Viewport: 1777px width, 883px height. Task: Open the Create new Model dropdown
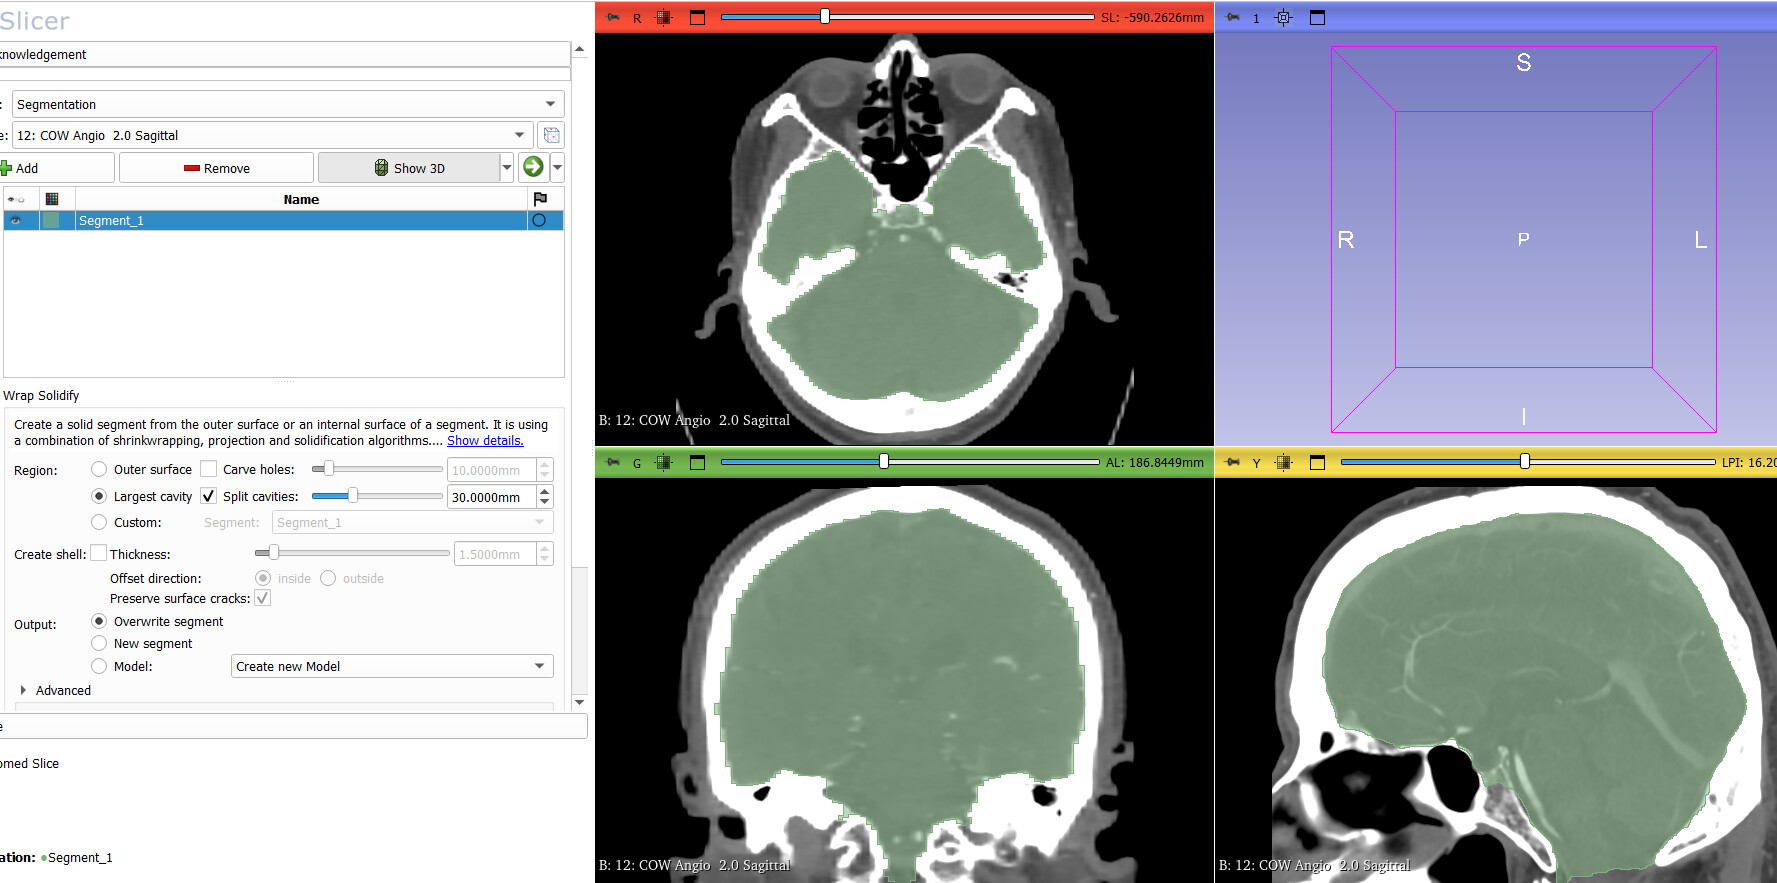pyautogui.click(x=391, y=666)
